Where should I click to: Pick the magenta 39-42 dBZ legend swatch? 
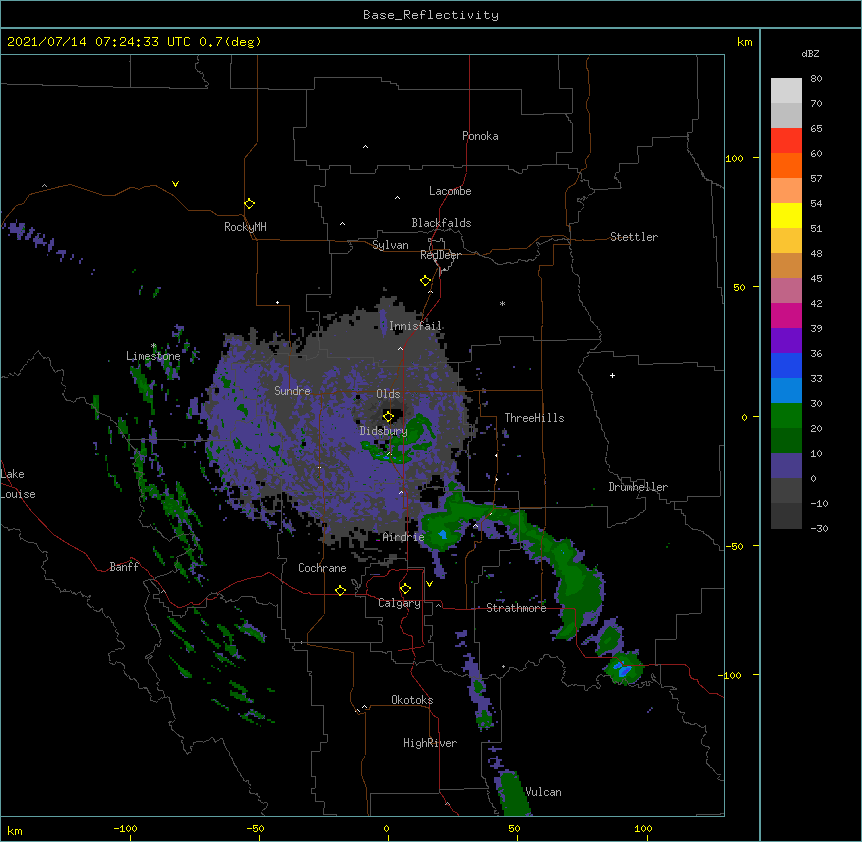(x=786, y=315)
